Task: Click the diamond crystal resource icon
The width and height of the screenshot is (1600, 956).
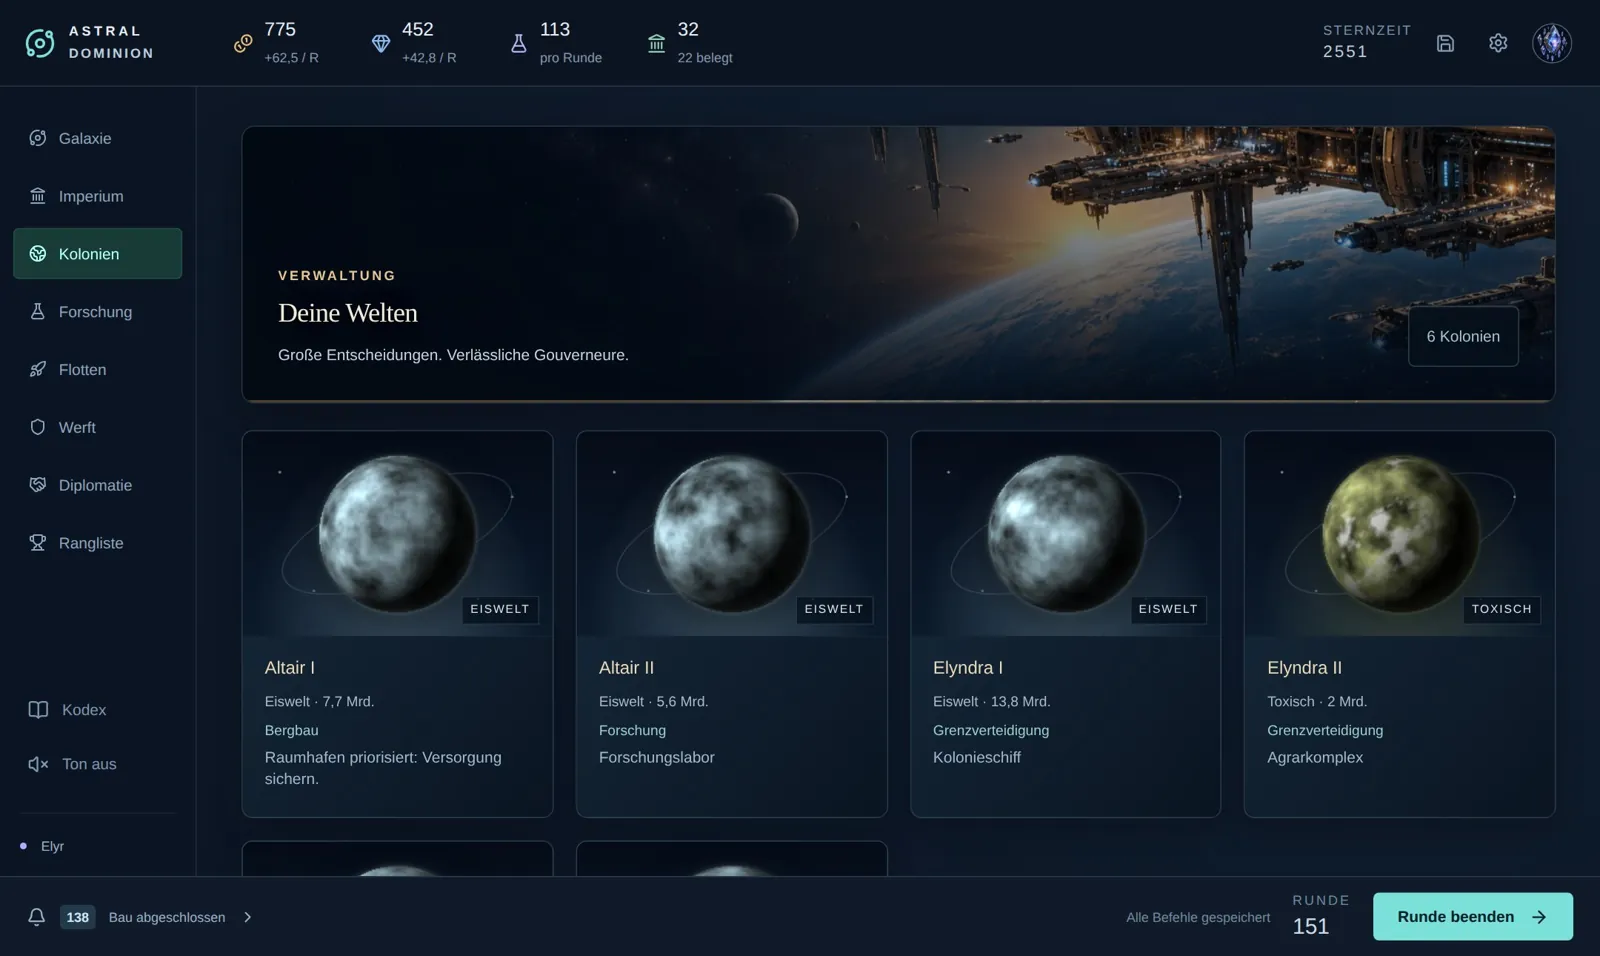Action: pos(381,43)
